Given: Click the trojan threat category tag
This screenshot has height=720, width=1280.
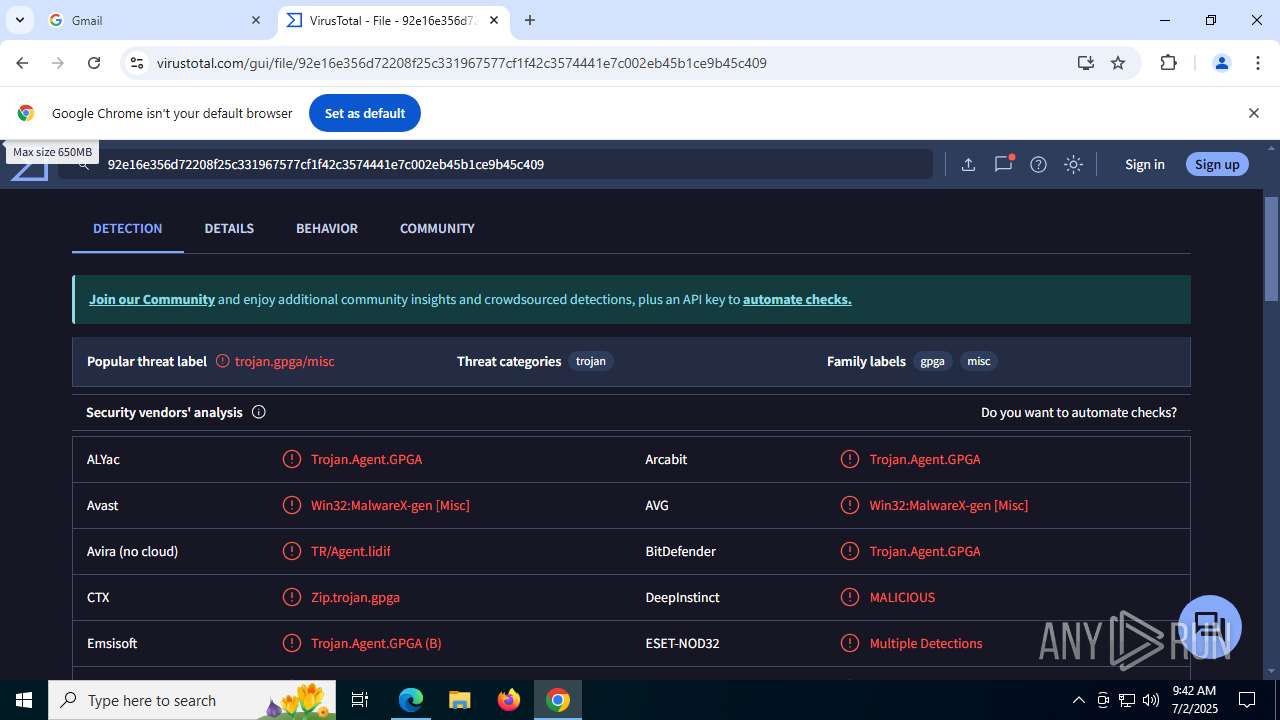Looking at the screenshot, I should 591,361.
